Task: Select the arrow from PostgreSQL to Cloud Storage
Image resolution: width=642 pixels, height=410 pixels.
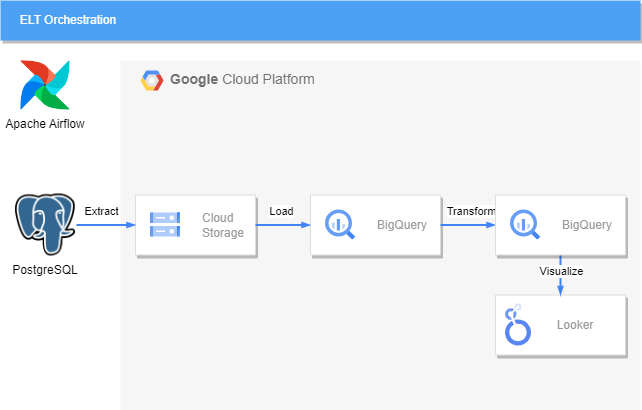Action: point(106,225)
